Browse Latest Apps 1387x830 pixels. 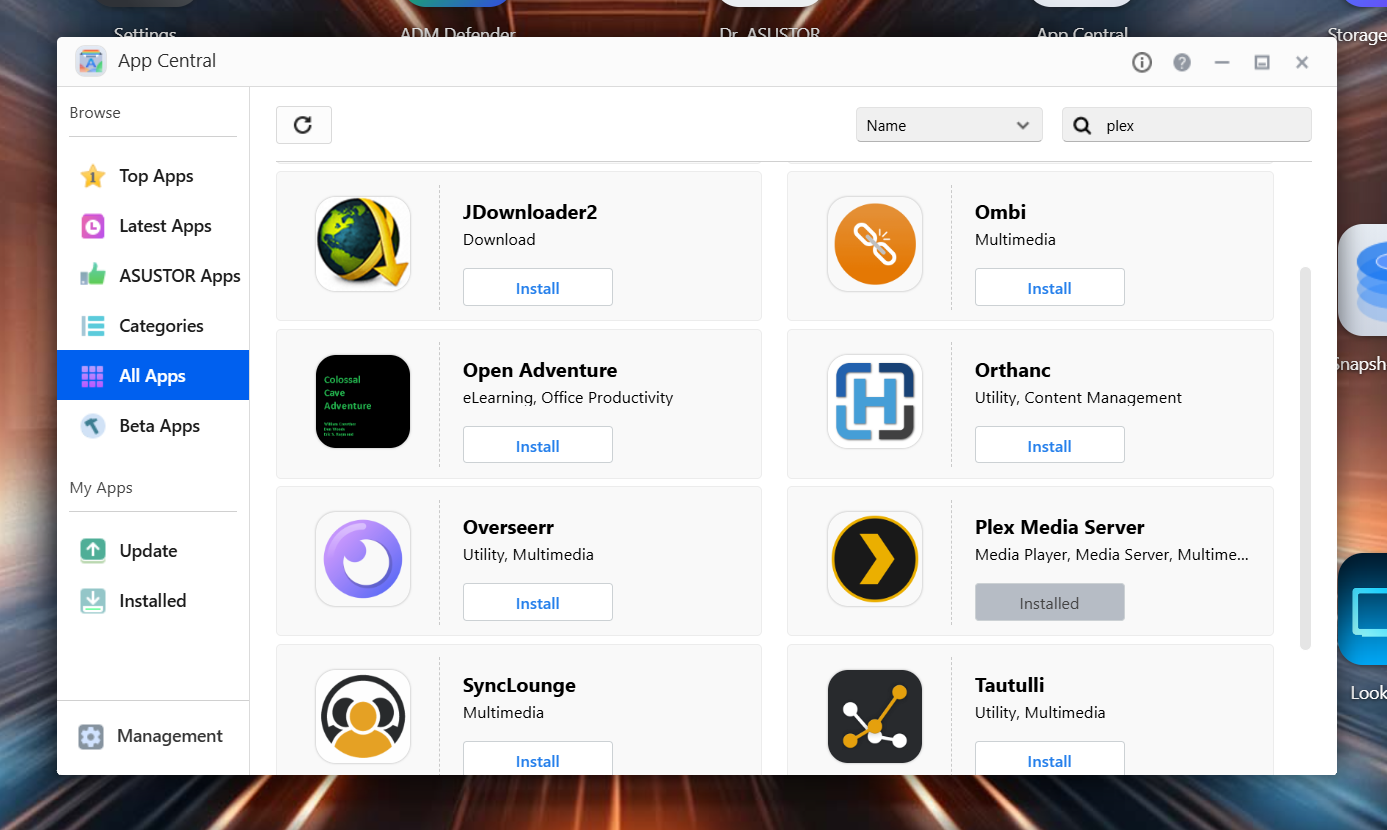153,226
